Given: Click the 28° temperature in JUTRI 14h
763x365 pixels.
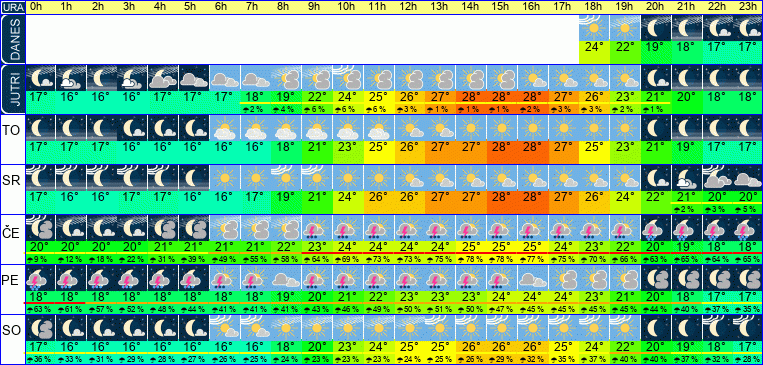Looking at the screenshot, I should (x=471, y=96).
